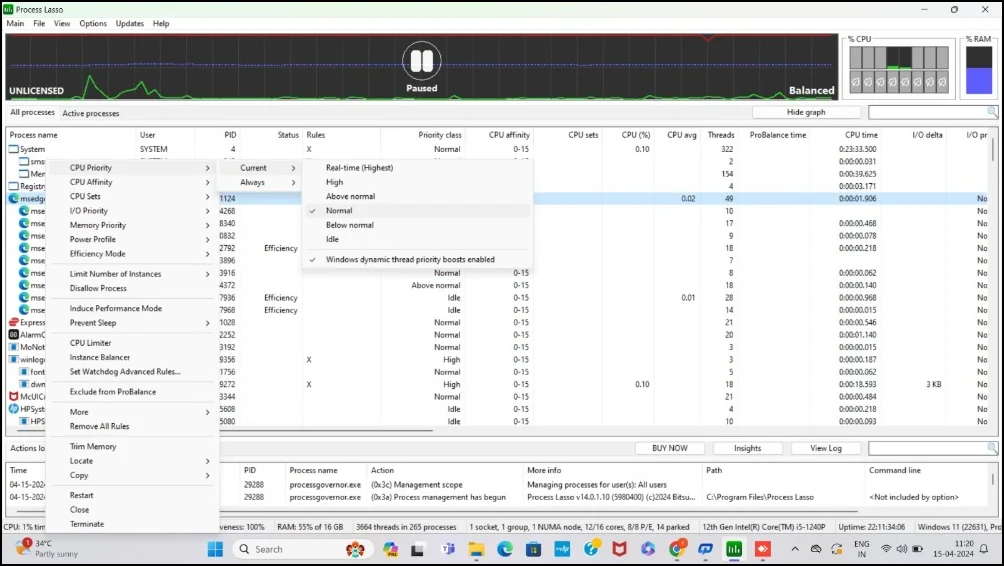Image resolution: width=1004 pixels, height=566 pixels.
Task: Click the process list vertical scrollbar
Action: [994, 151]
